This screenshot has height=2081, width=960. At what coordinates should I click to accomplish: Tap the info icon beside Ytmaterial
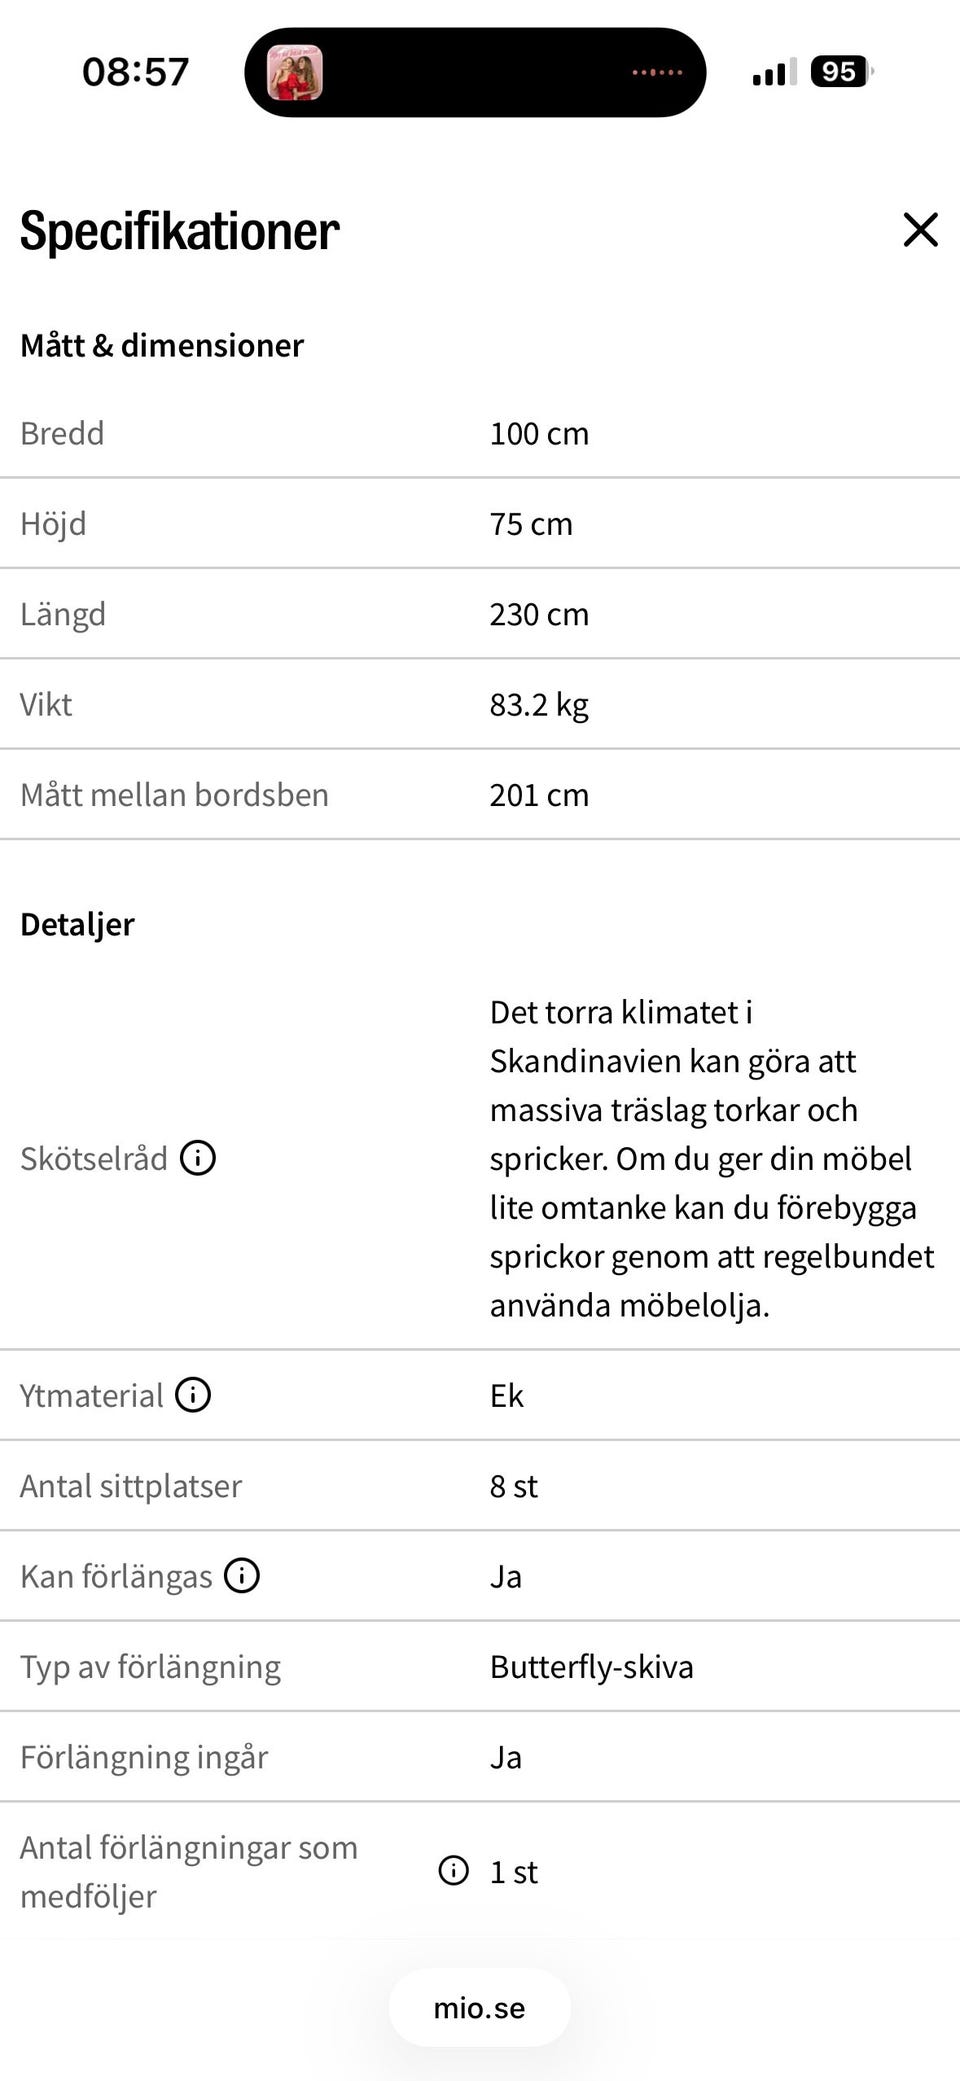tap(193, 1394)
